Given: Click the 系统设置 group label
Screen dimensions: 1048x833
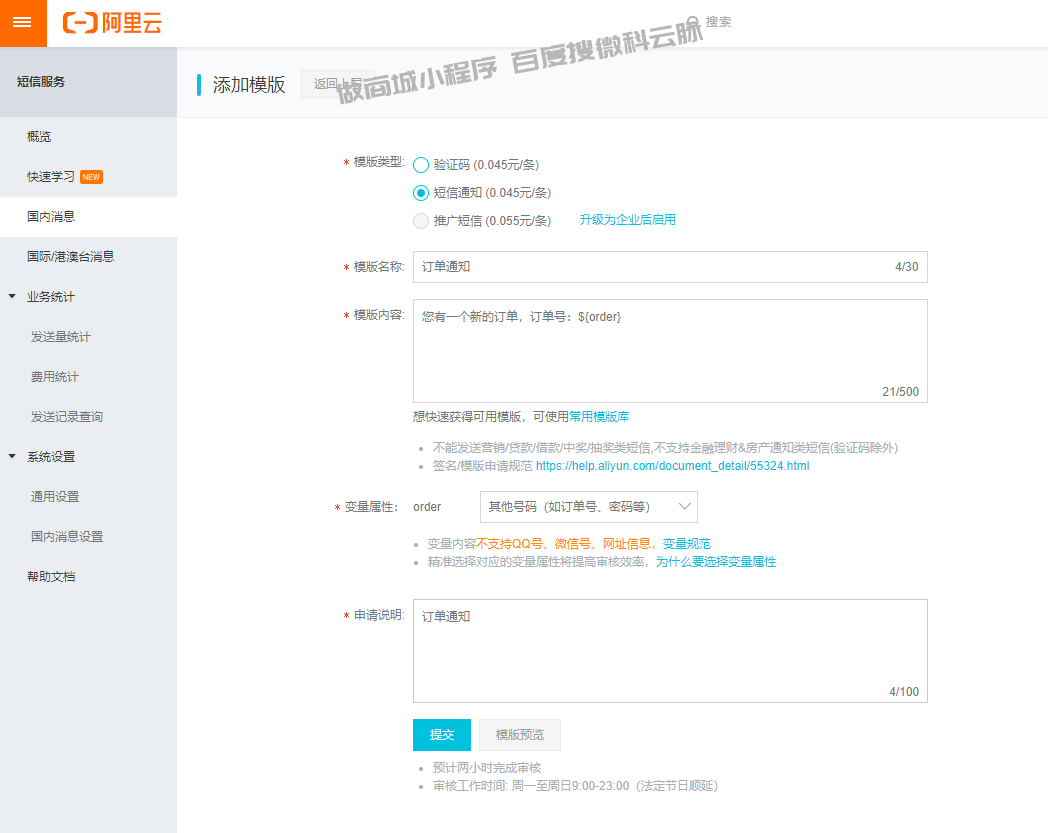Looking at the screenshot, I should coord(51,457).
